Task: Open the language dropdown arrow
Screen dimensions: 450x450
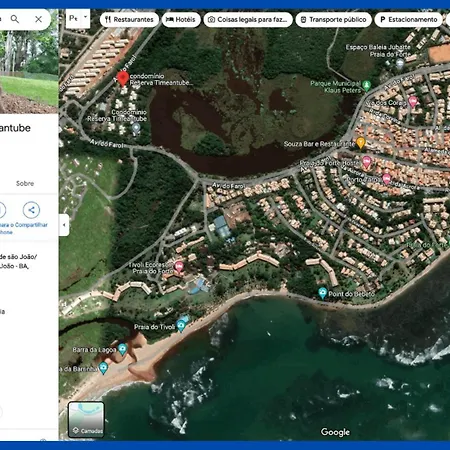Action: [85, 17]
